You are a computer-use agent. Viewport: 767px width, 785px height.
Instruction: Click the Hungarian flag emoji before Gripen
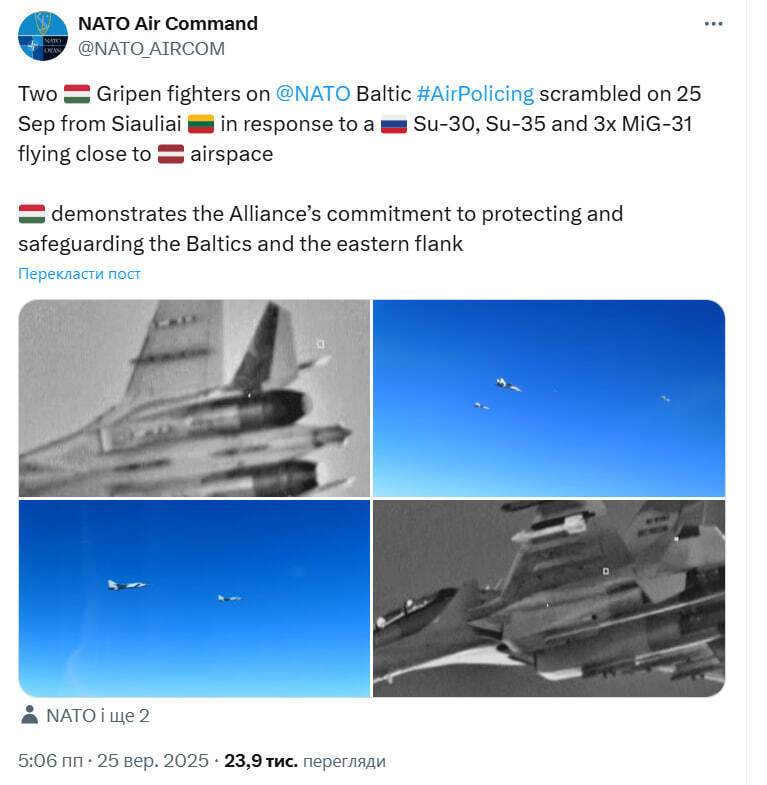[77, 94]
